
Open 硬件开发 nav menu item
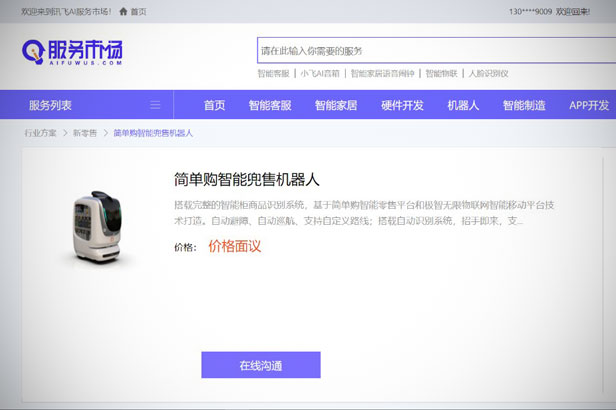tap(402, 105)
